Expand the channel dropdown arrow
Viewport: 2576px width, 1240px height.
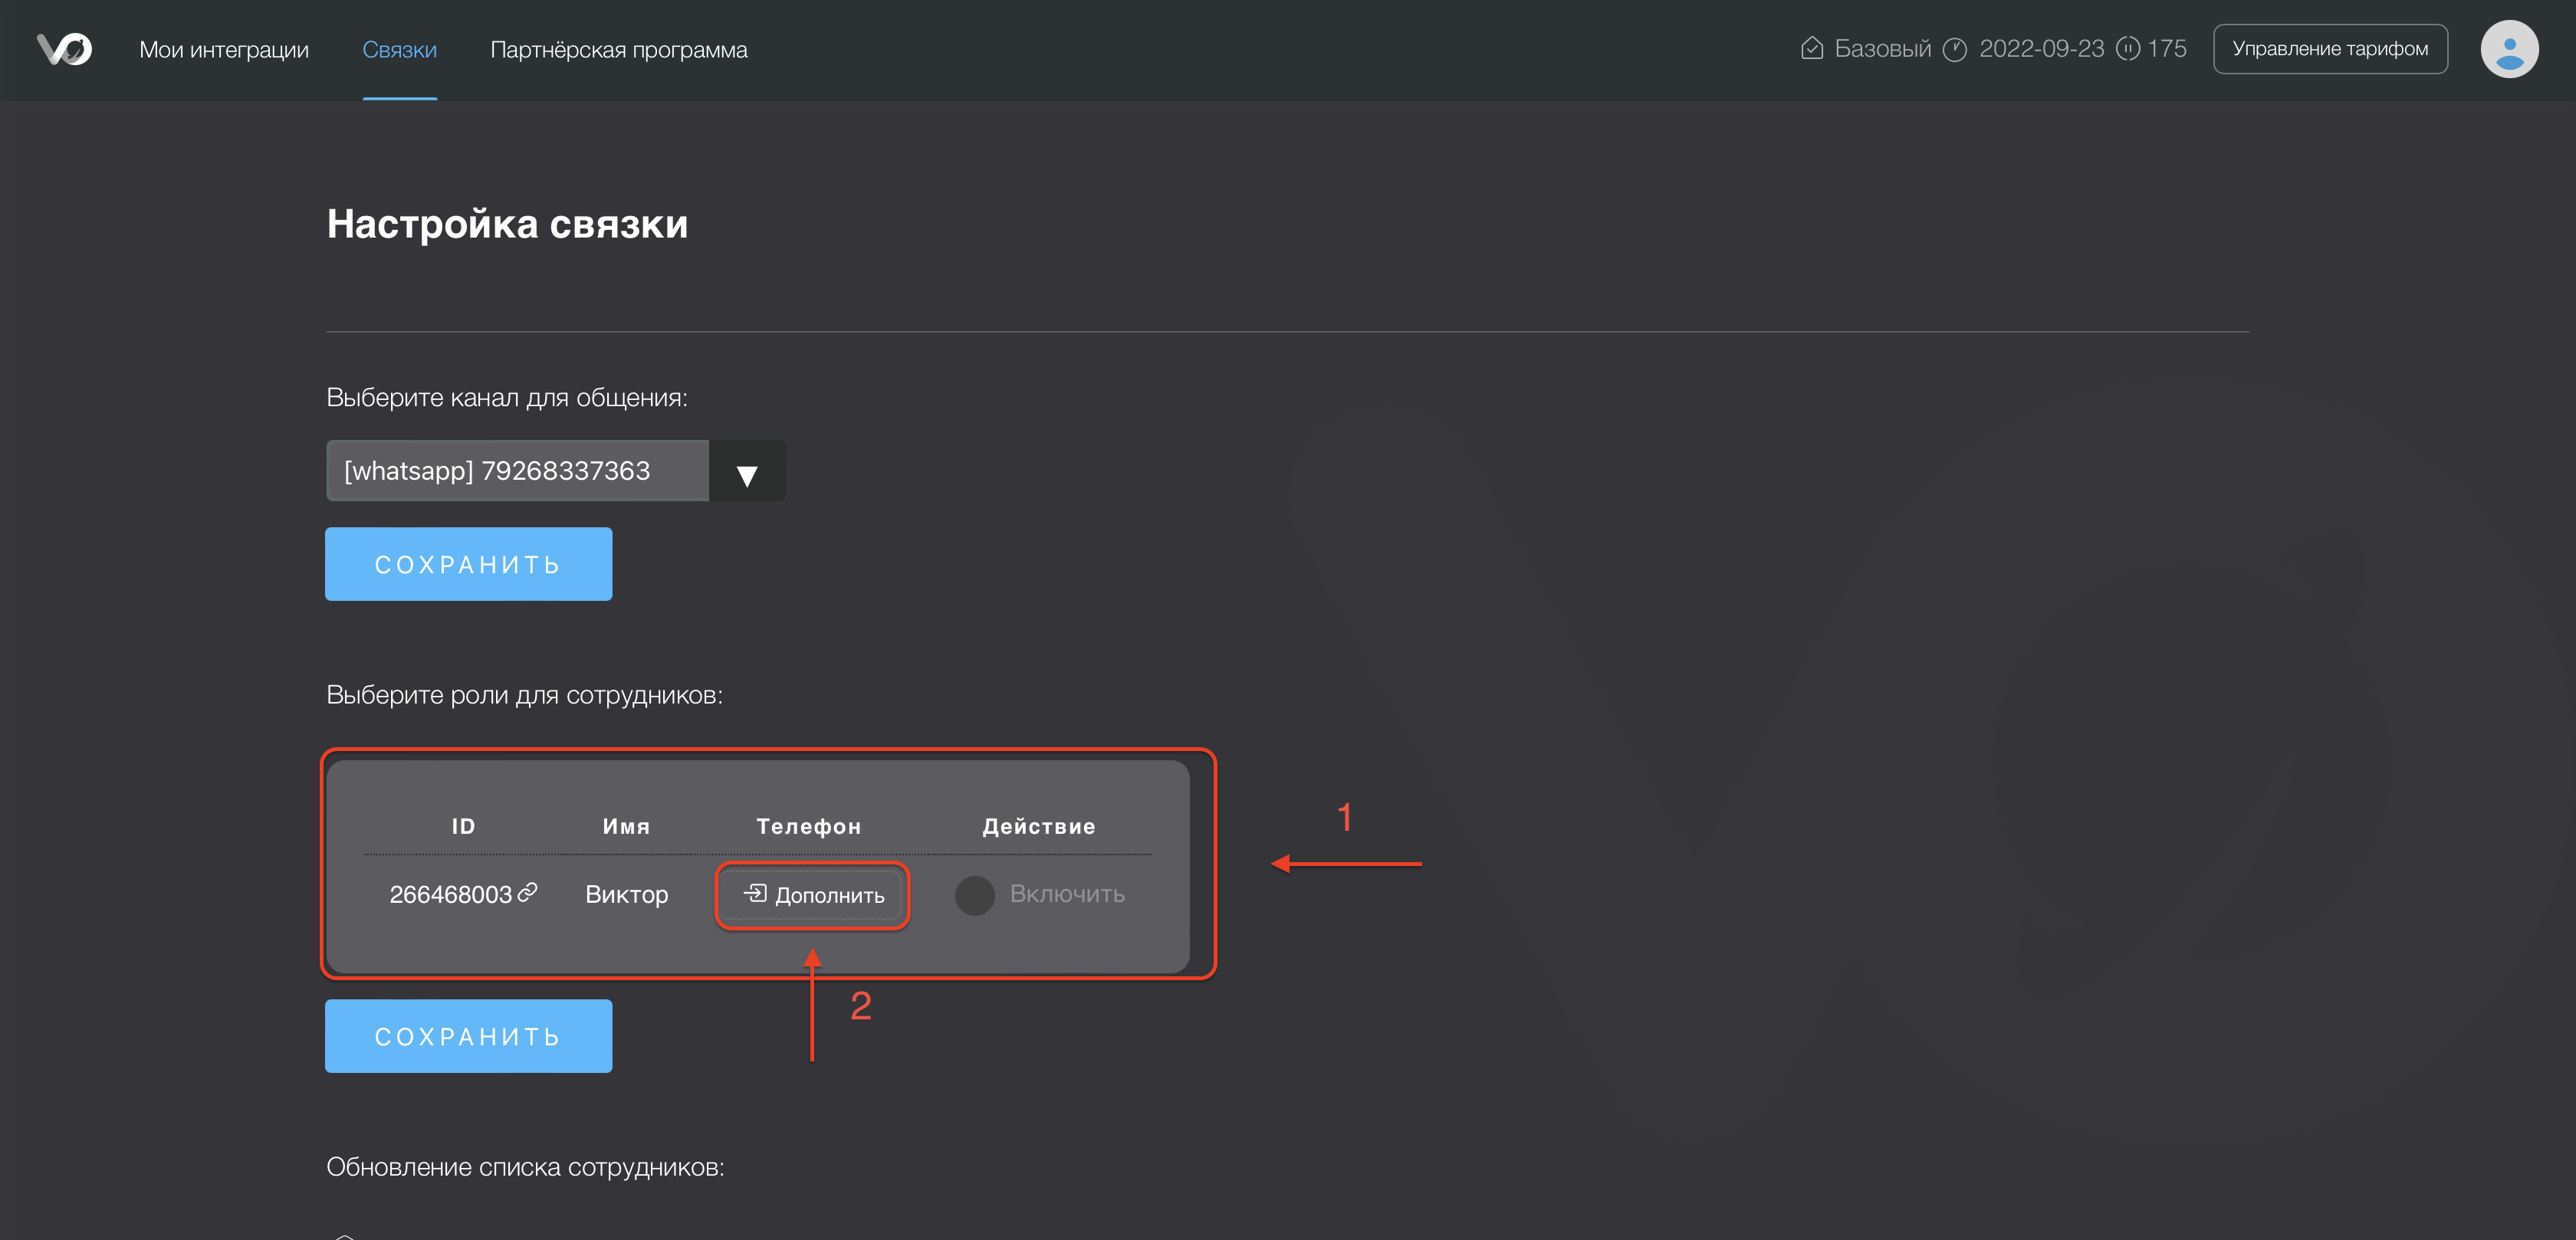point(746,473)
